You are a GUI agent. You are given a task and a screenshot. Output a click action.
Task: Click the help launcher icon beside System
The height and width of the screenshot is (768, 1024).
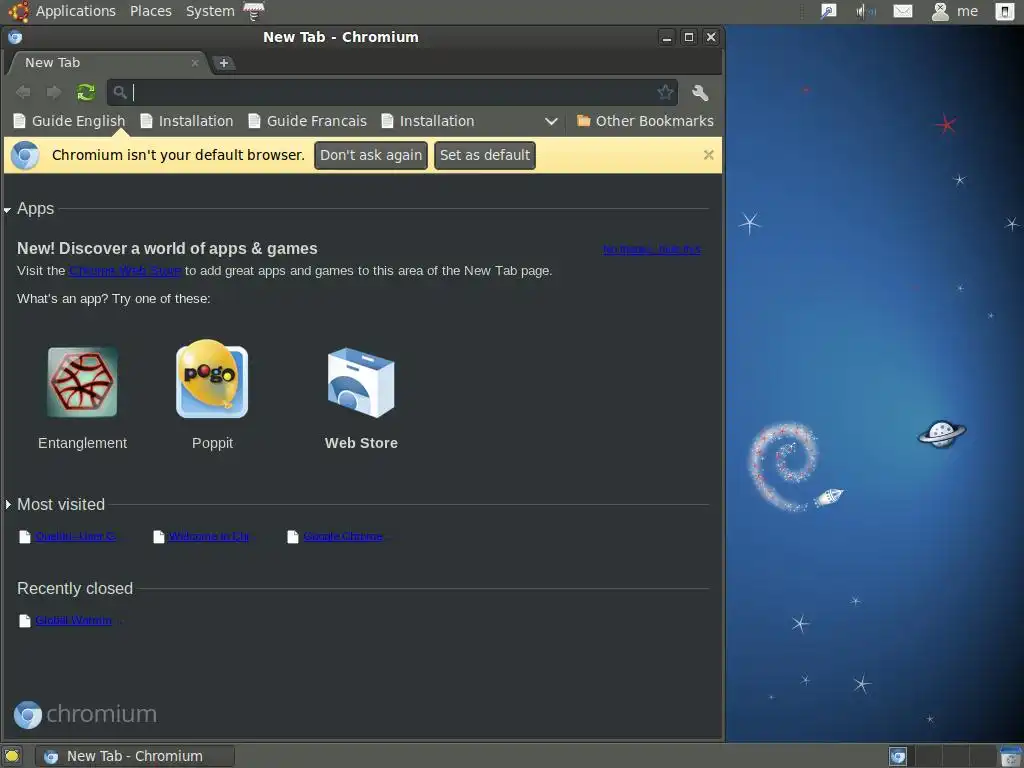click(x=253, y=11)
